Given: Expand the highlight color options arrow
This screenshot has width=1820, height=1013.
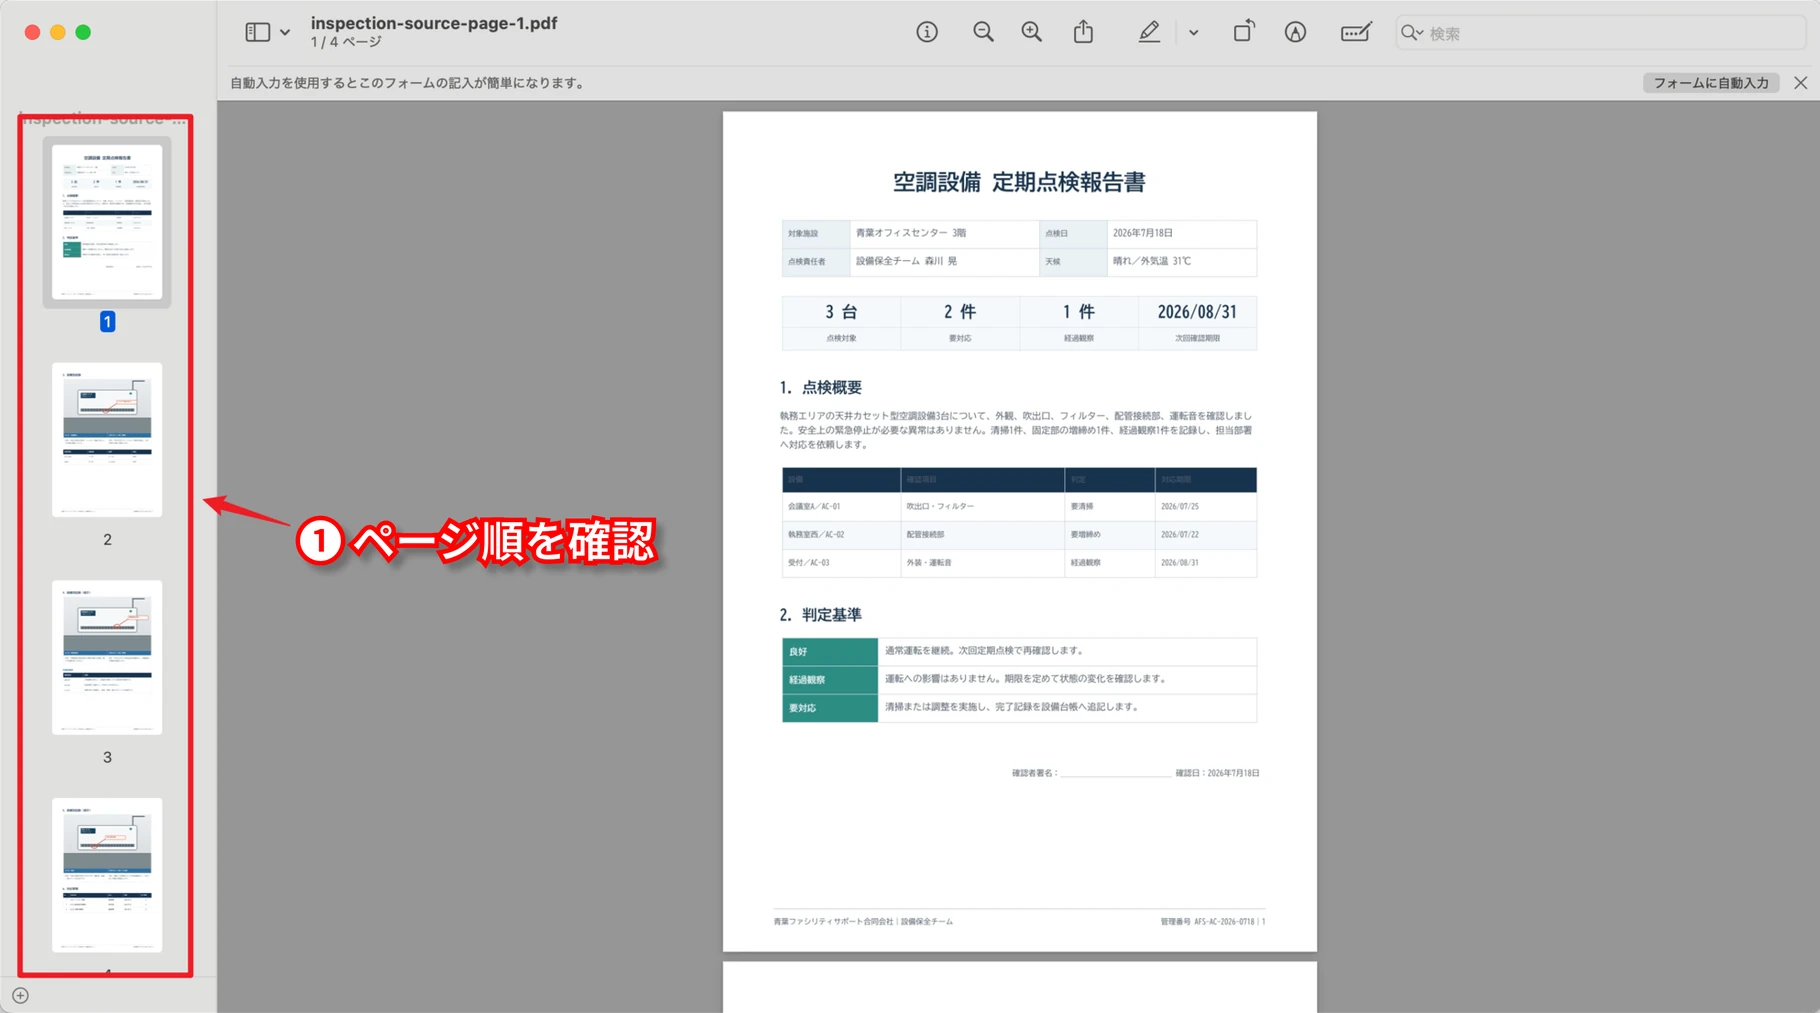Looking at the screenshot, I should [x=1193, y=33].
